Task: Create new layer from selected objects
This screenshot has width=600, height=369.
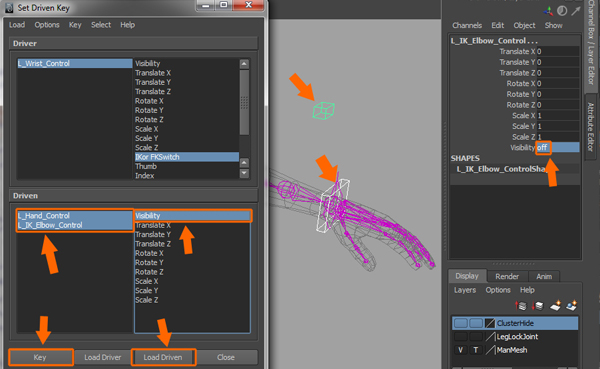Action: [571, 305]
